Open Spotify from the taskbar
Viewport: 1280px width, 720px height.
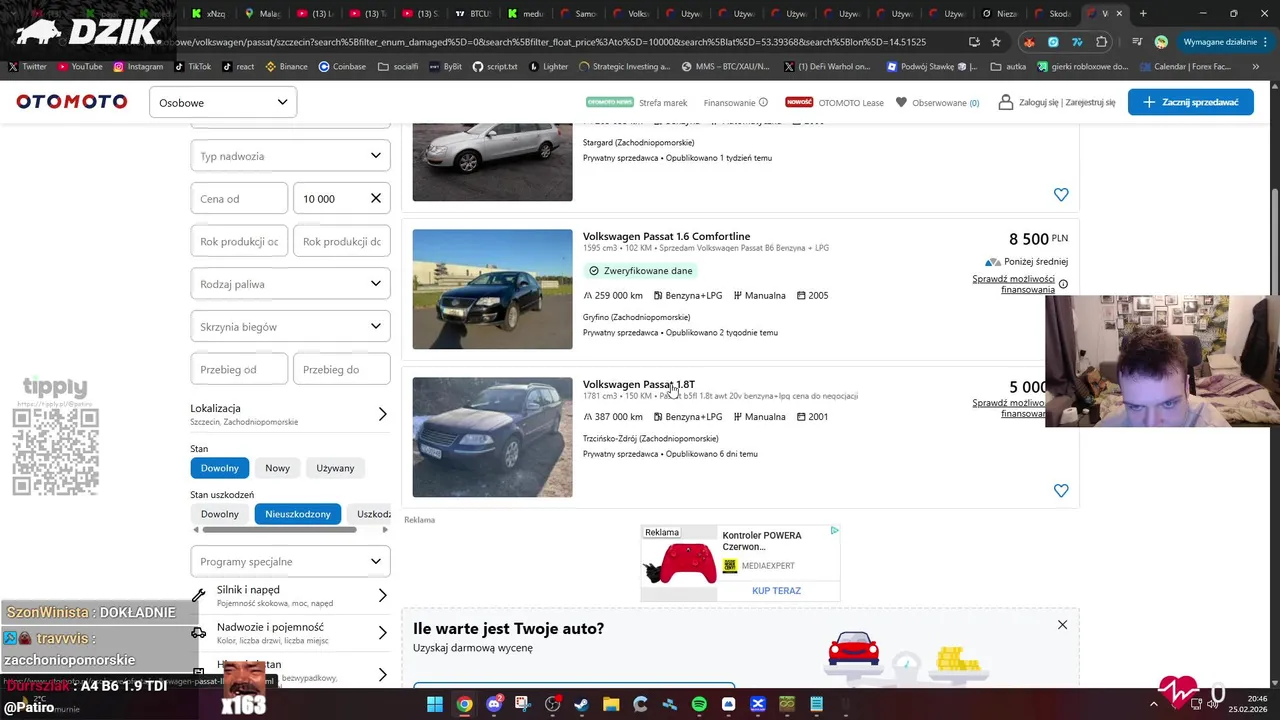[699, 704]
